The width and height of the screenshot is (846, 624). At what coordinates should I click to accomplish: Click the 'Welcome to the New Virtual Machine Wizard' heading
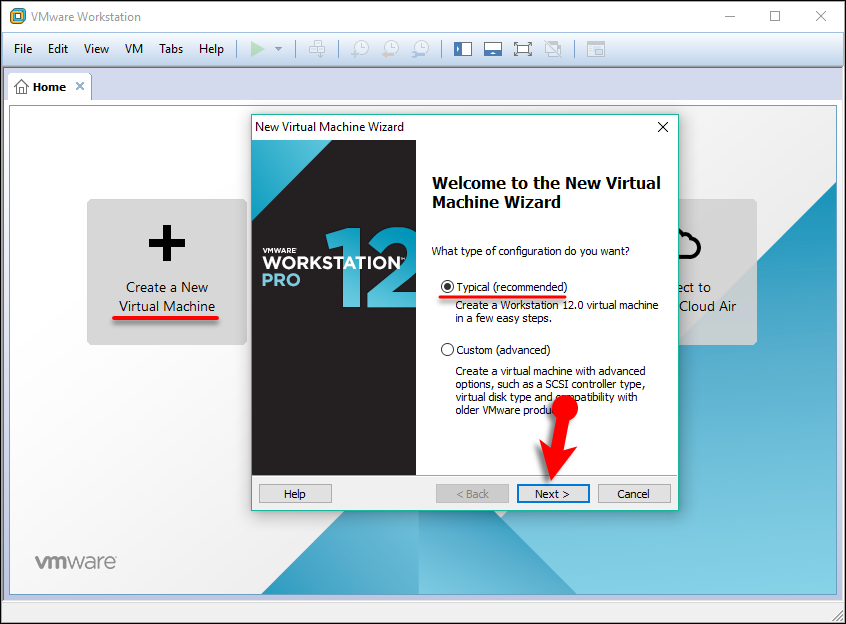tap(546, 193)
